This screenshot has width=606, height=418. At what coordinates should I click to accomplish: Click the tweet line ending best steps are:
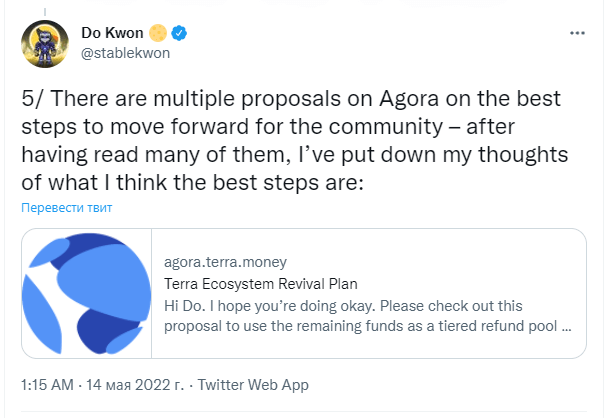coord(192,182)
